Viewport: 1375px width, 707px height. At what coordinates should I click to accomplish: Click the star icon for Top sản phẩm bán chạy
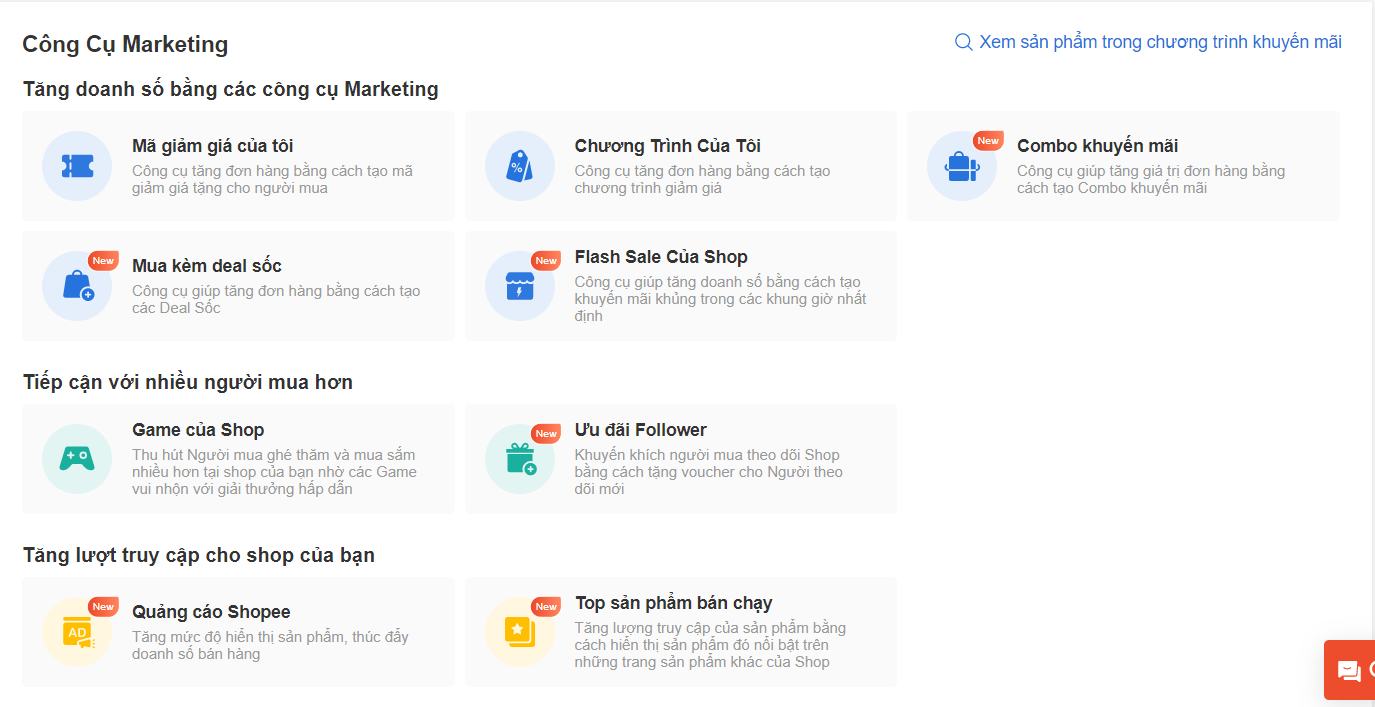point(519,632)
